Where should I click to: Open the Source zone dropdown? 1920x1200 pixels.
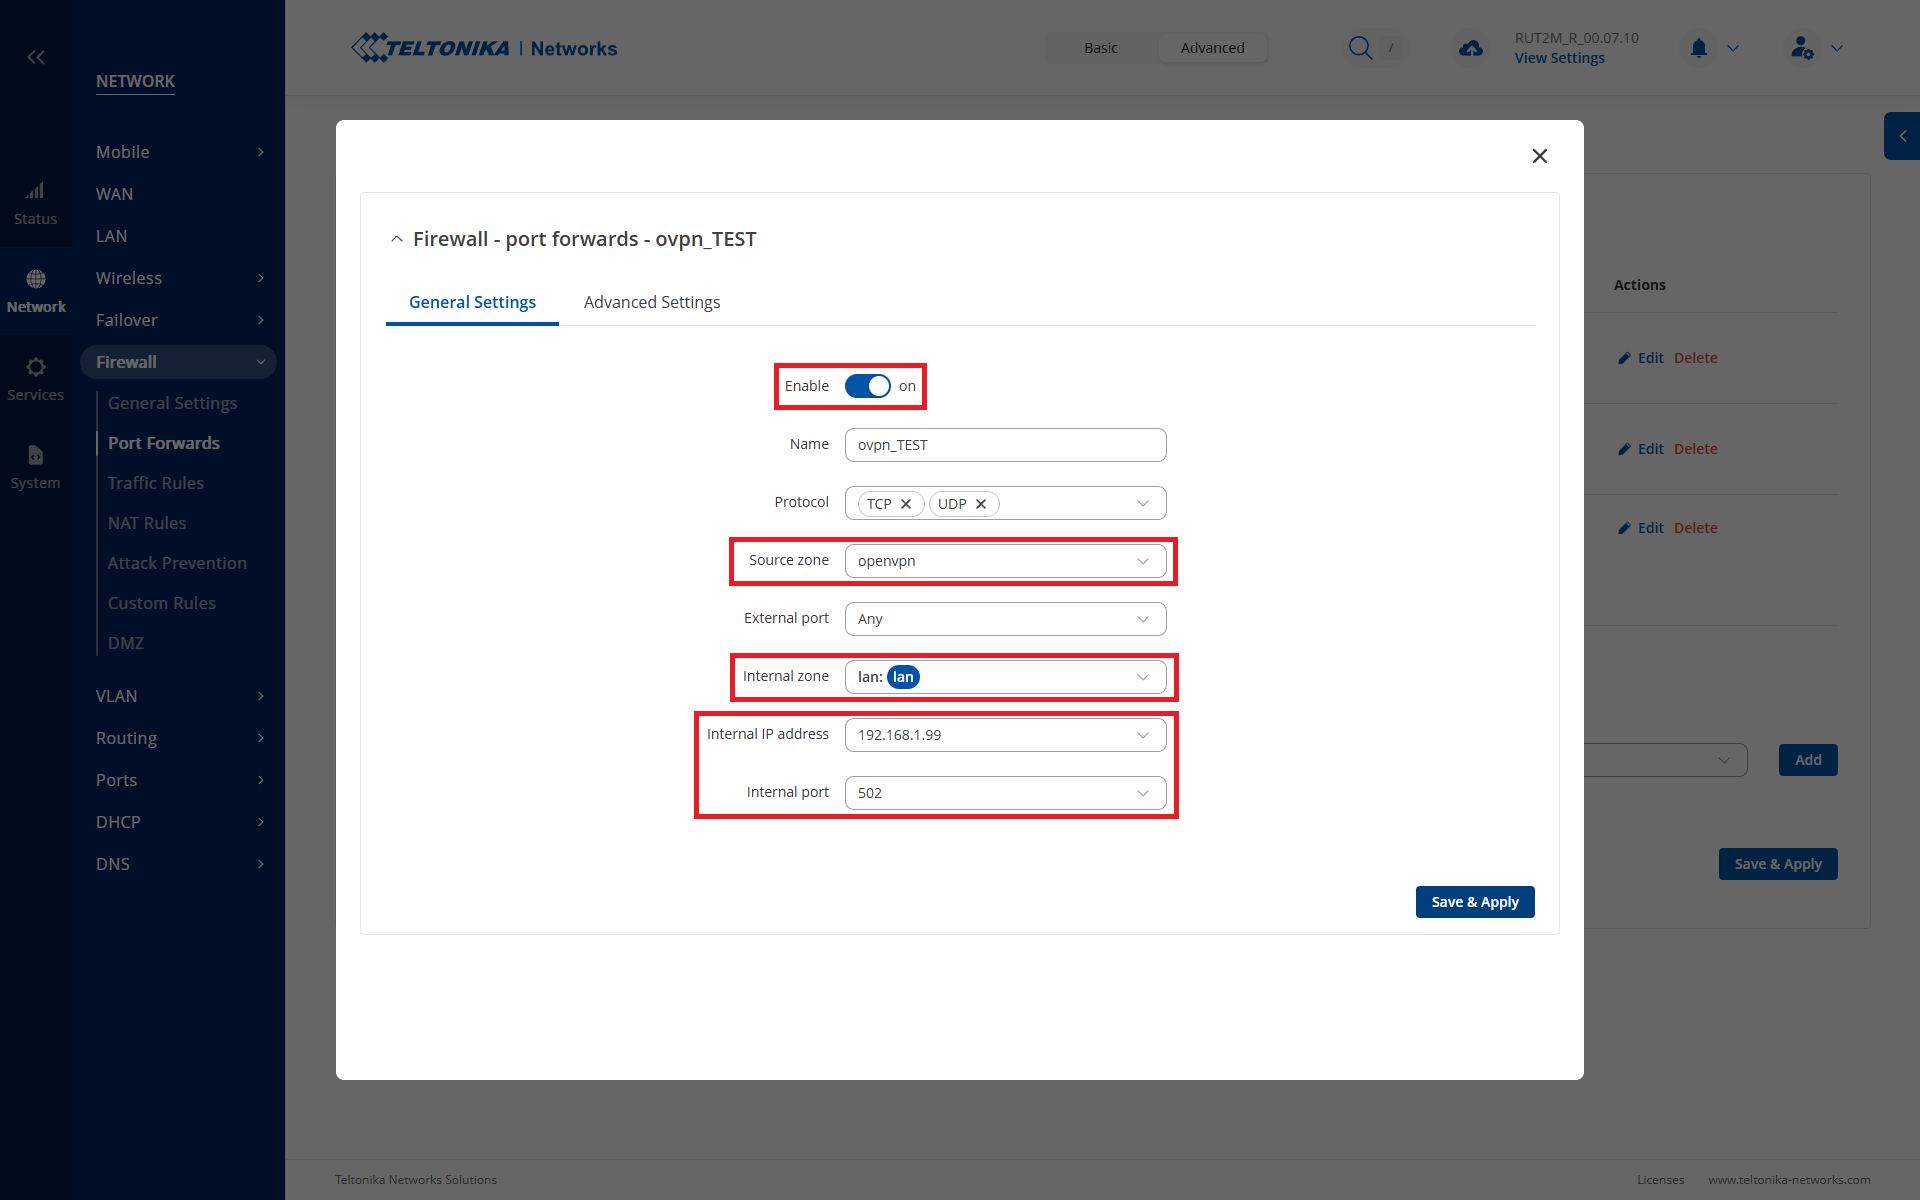pyautogui.click(x=1005, y=561)
